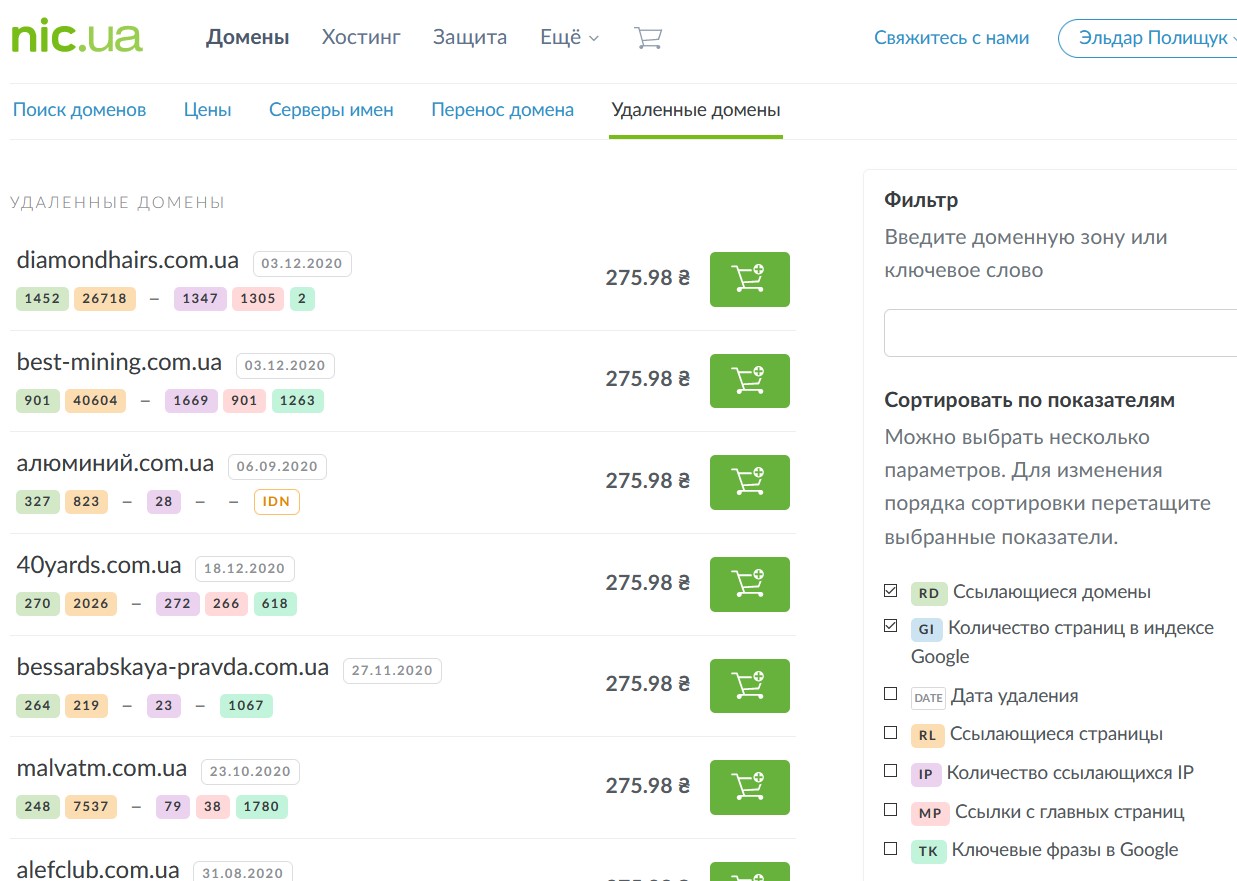Enable the DATE Дата удаления checkbox
1237x881 pixels.
click(891, 694)
